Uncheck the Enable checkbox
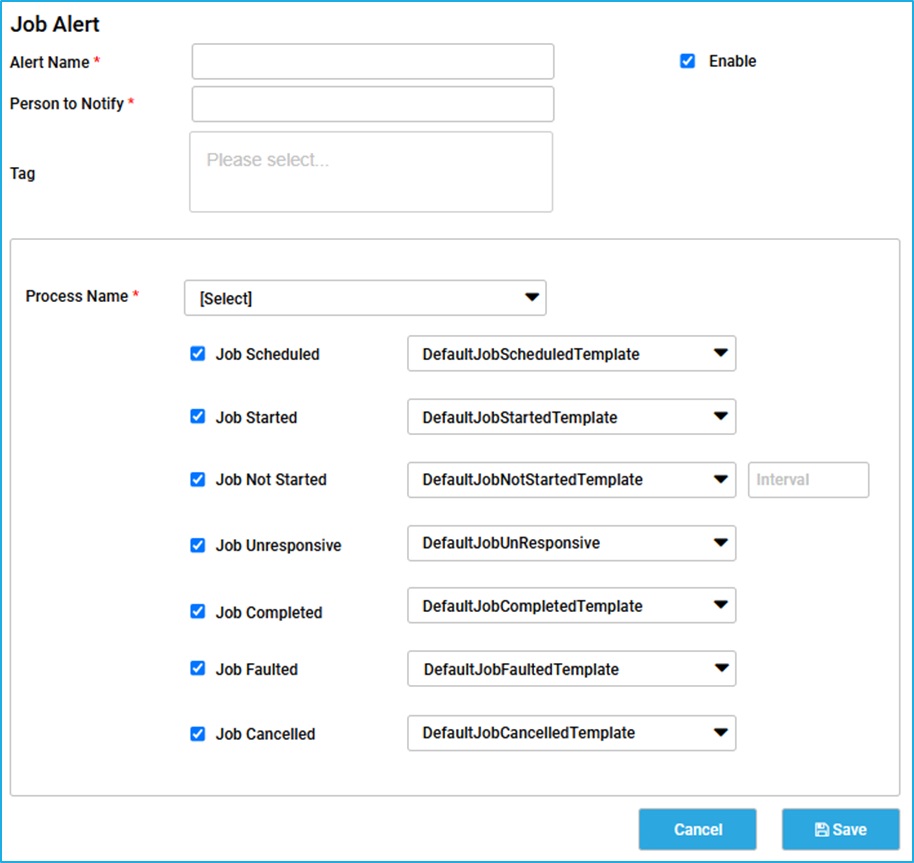This screenshot has width=914, height=863. click(x=688, y=61)
